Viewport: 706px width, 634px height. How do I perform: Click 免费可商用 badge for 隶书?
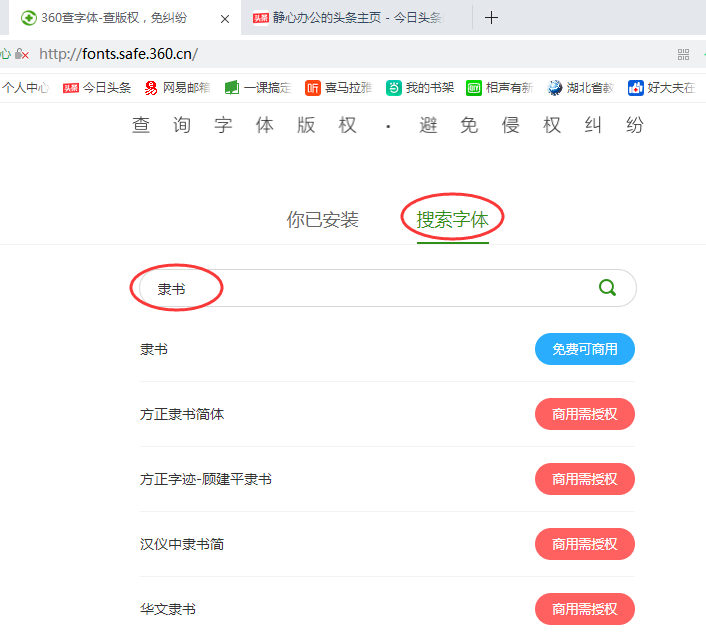584,349
